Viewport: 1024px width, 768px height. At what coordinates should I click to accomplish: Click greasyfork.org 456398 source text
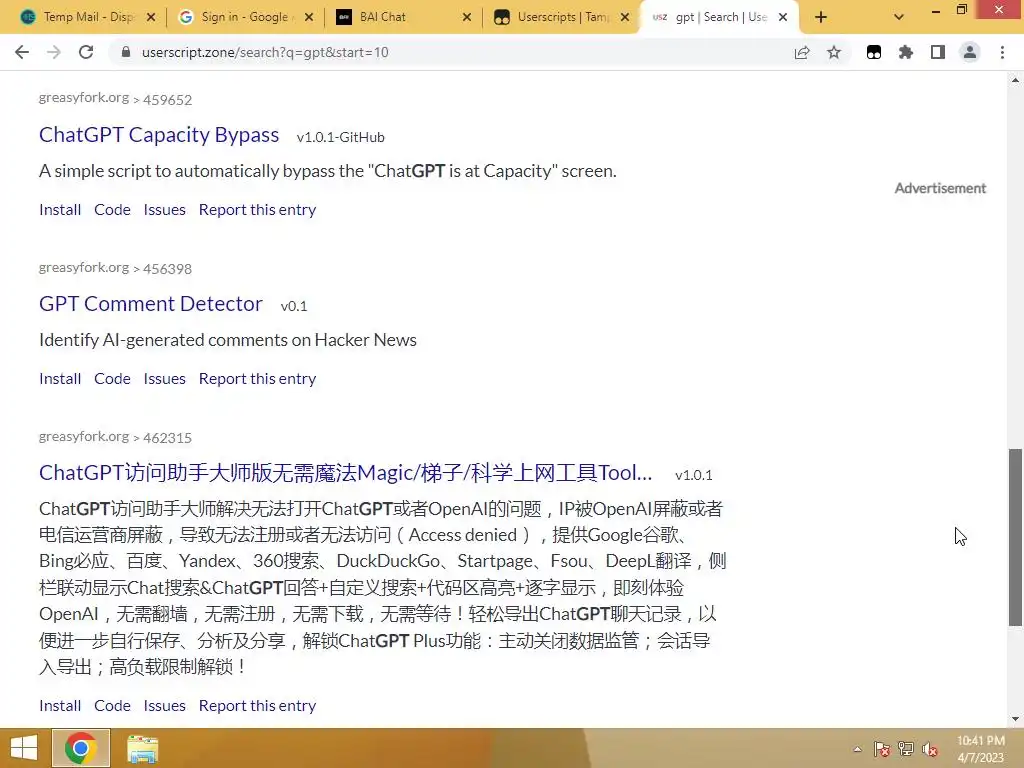116,268
